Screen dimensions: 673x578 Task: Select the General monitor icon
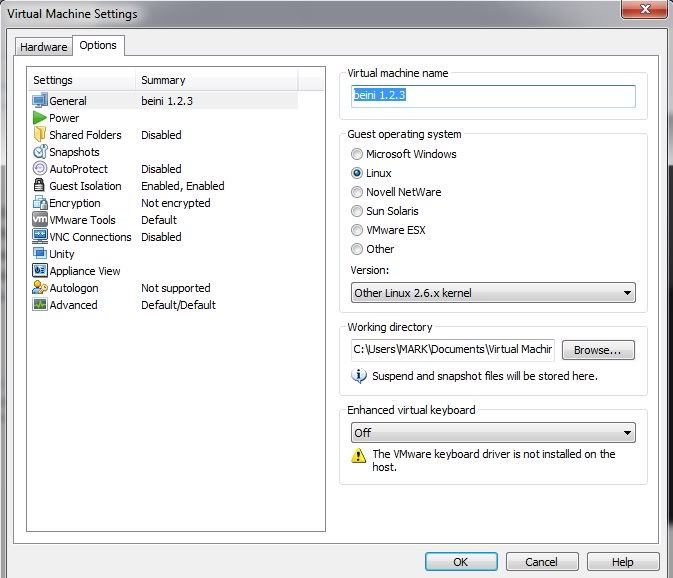[39, 100]
